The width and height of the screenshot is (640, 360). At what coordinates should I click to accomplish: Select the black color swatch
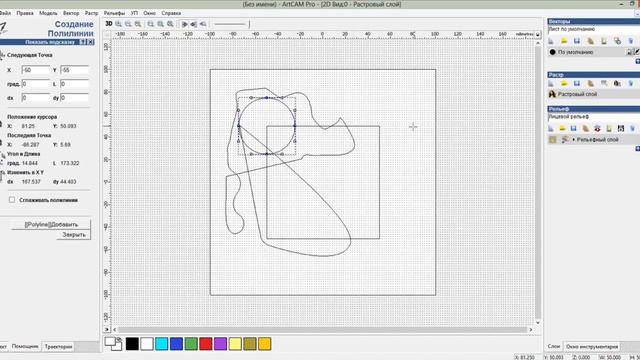(132, 344)
